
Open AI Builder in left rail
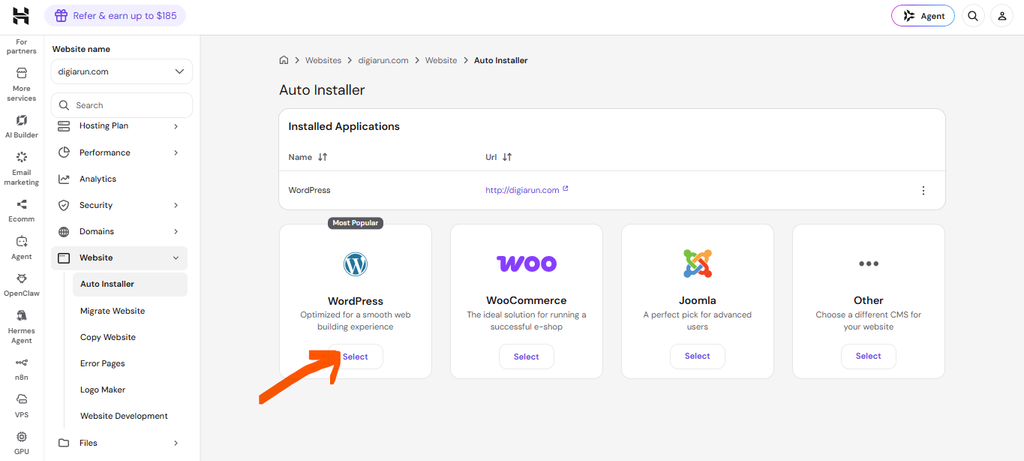[21, 127]
